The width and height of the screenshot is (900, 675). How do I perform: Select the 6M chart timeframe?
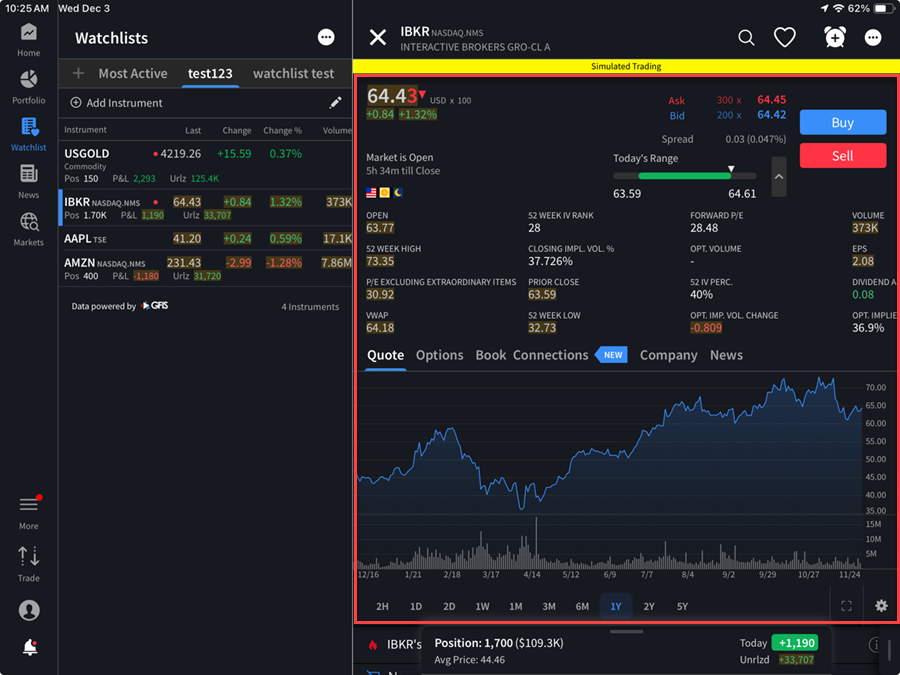(x=582, y=606)
